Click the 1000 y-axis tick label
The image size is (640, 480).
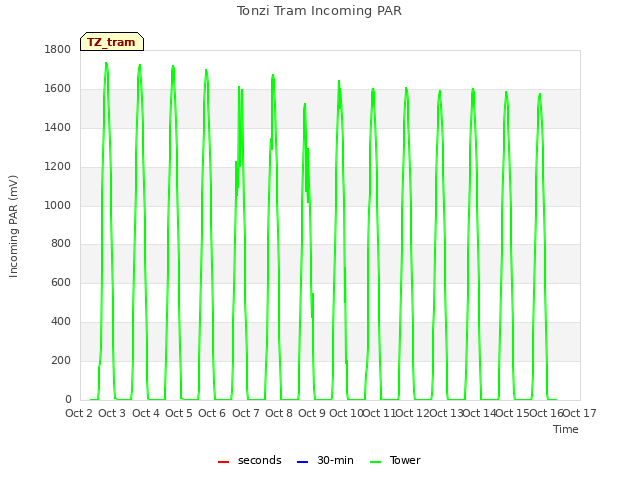[58, 205]
